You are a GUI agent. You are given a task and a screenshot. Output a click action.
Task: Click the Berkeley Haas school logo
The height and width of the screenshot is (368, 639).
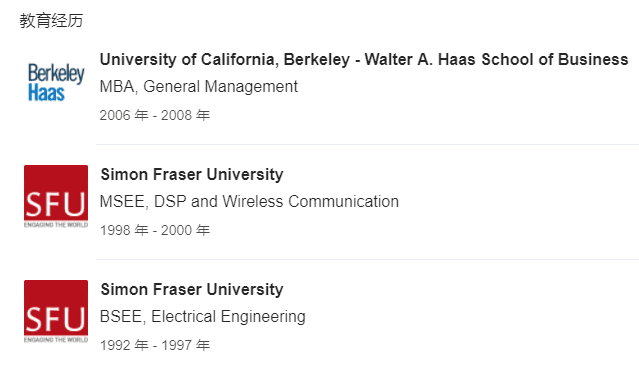tap(56, 82)
